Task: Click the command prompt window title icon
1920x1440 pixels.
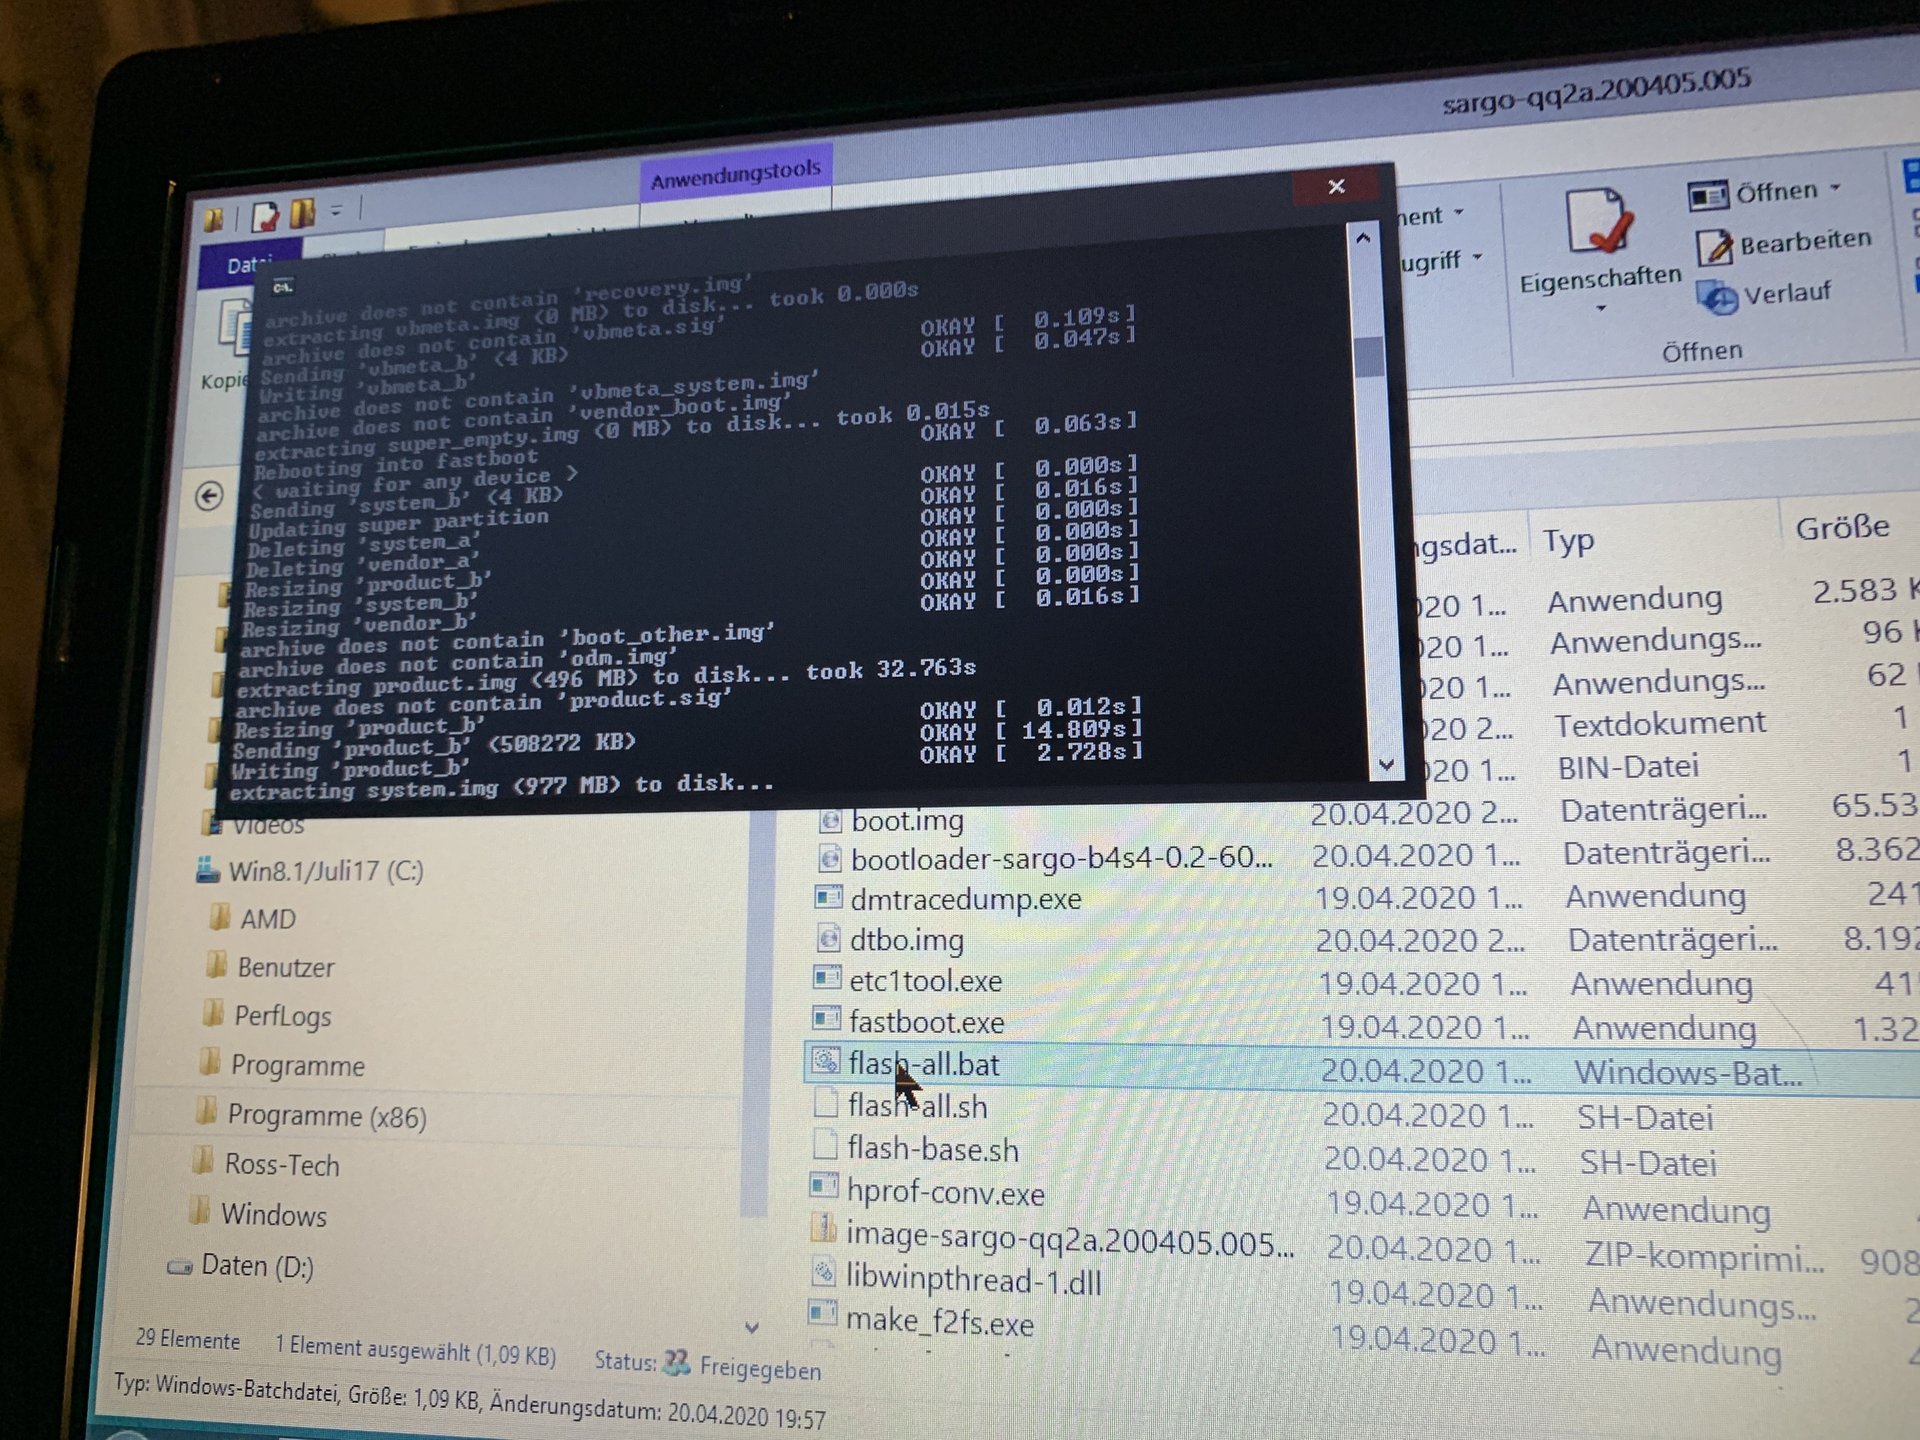Action: click(283, 288)
